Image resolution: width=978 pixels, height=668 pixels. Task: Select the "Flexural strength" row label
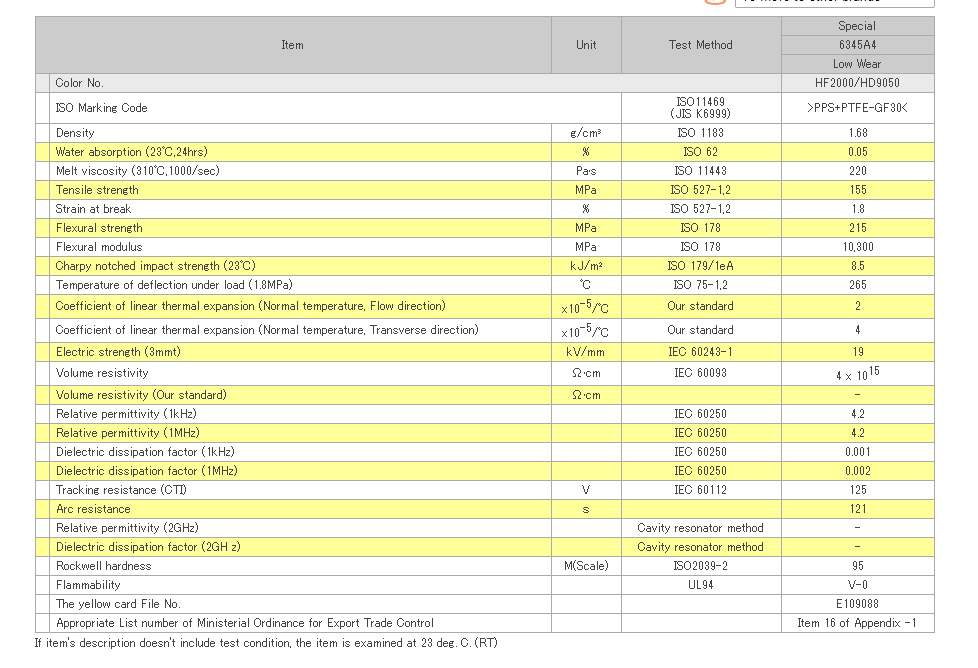point(99,228)
